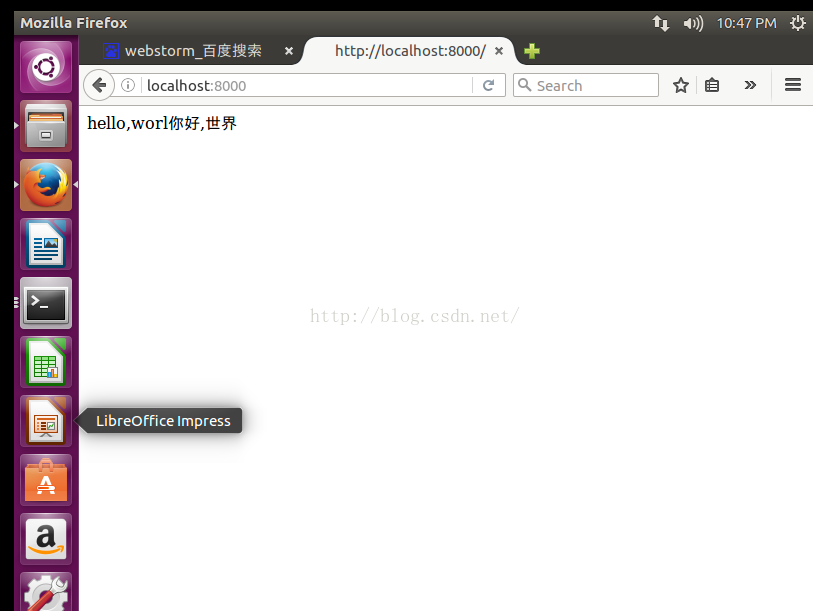Screen dimensions: 813x611
Task: Open the Files manager from the launcher
Action: click(x=46, y=126)
